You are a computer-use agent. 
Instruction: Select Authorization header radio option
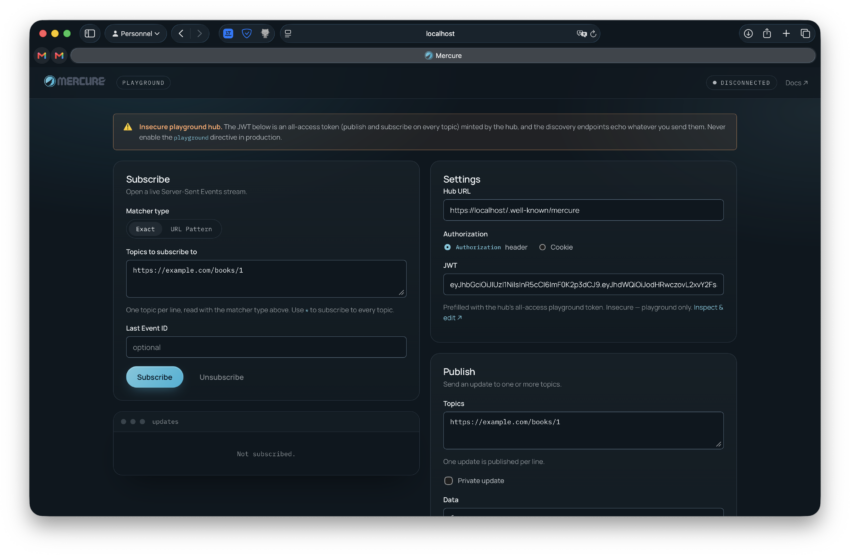(447, 247)
